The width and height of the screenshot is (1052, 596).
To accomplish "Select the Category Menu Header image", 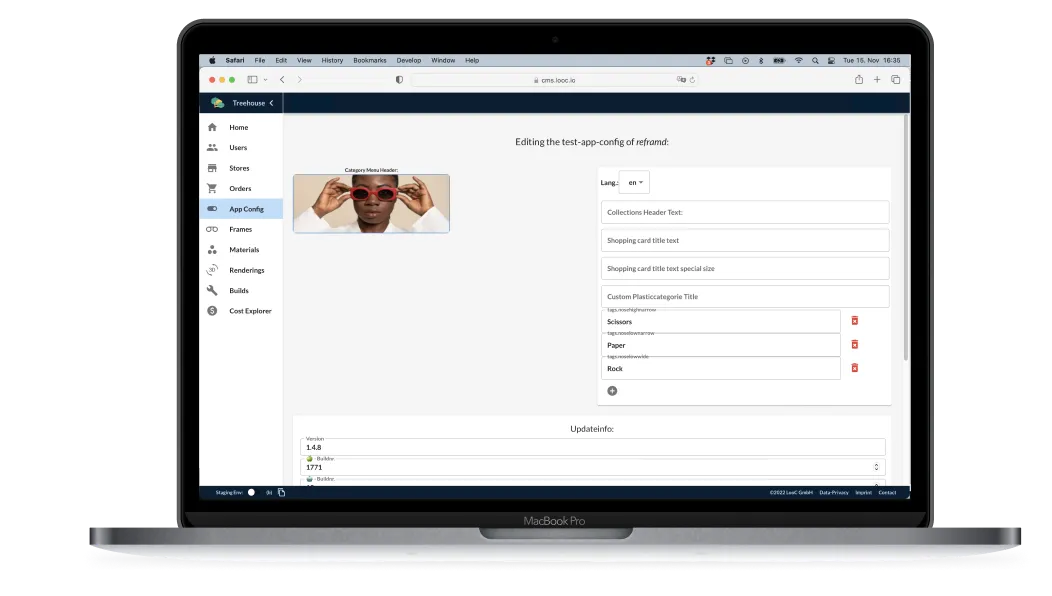I will [x=371, y=203].
